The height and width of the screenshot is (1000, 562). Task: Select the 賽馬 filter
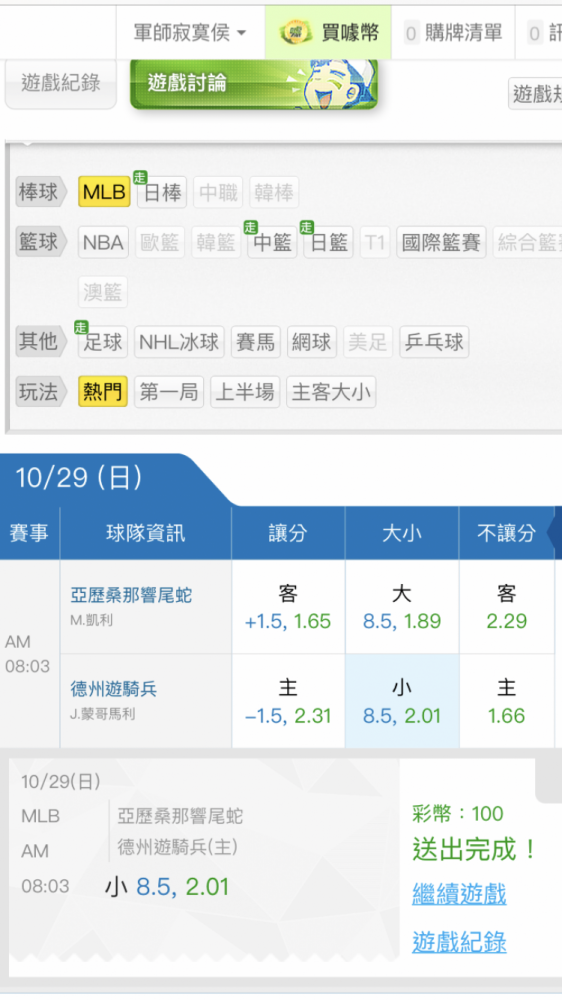click(255, 342)
